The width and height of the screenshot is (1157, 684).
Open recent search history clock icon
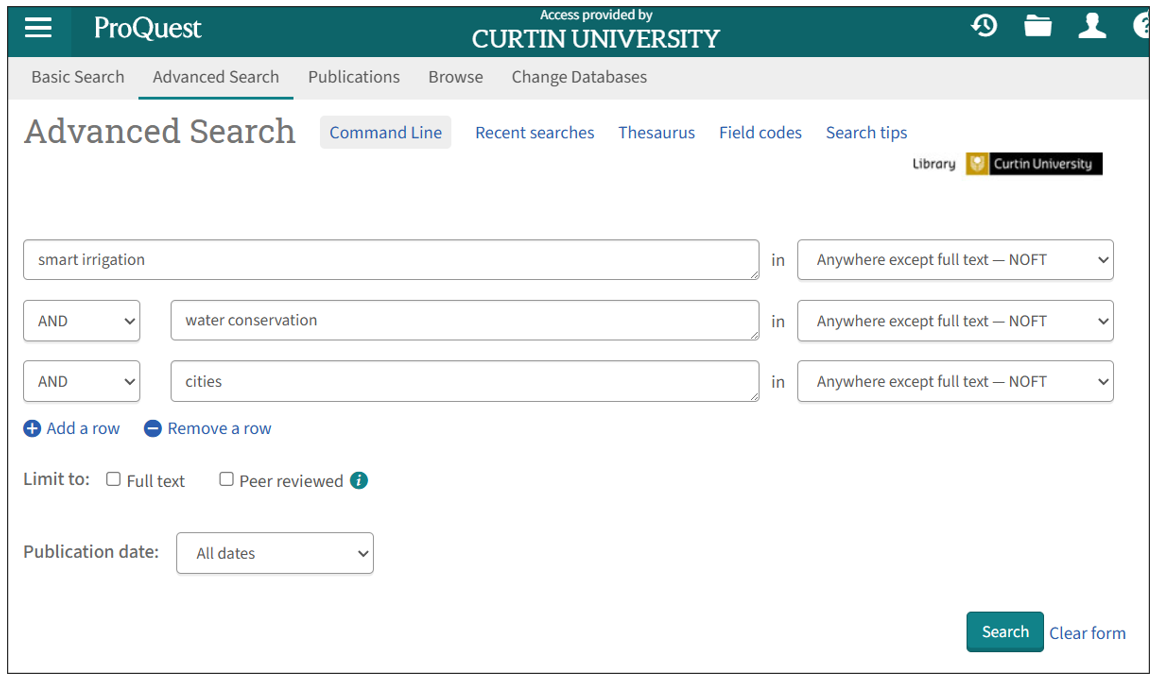(984, 25)
